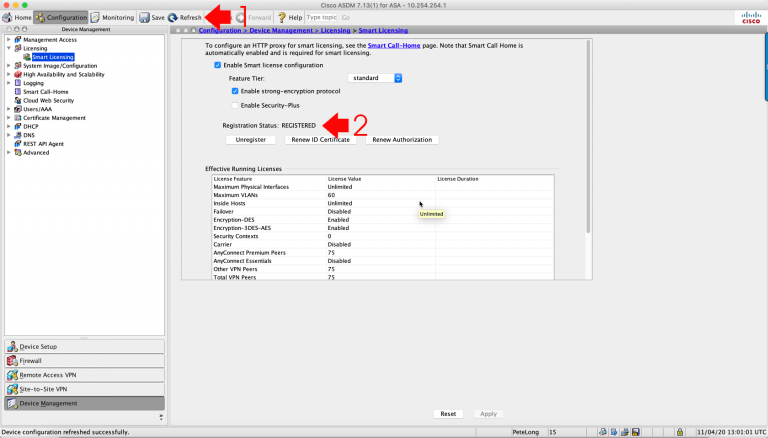
Task: Click the REST API Agent icon
Action: [x=18, y=144]
